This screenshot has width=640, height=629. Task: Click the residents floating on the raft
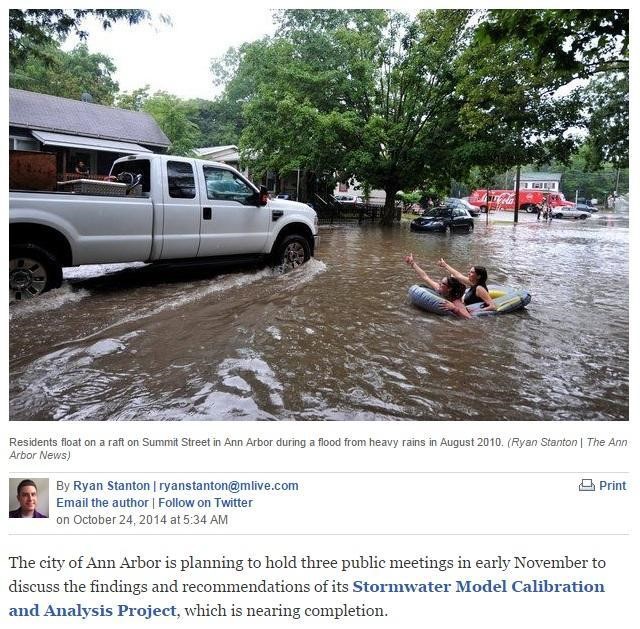[x=469, y=288]
